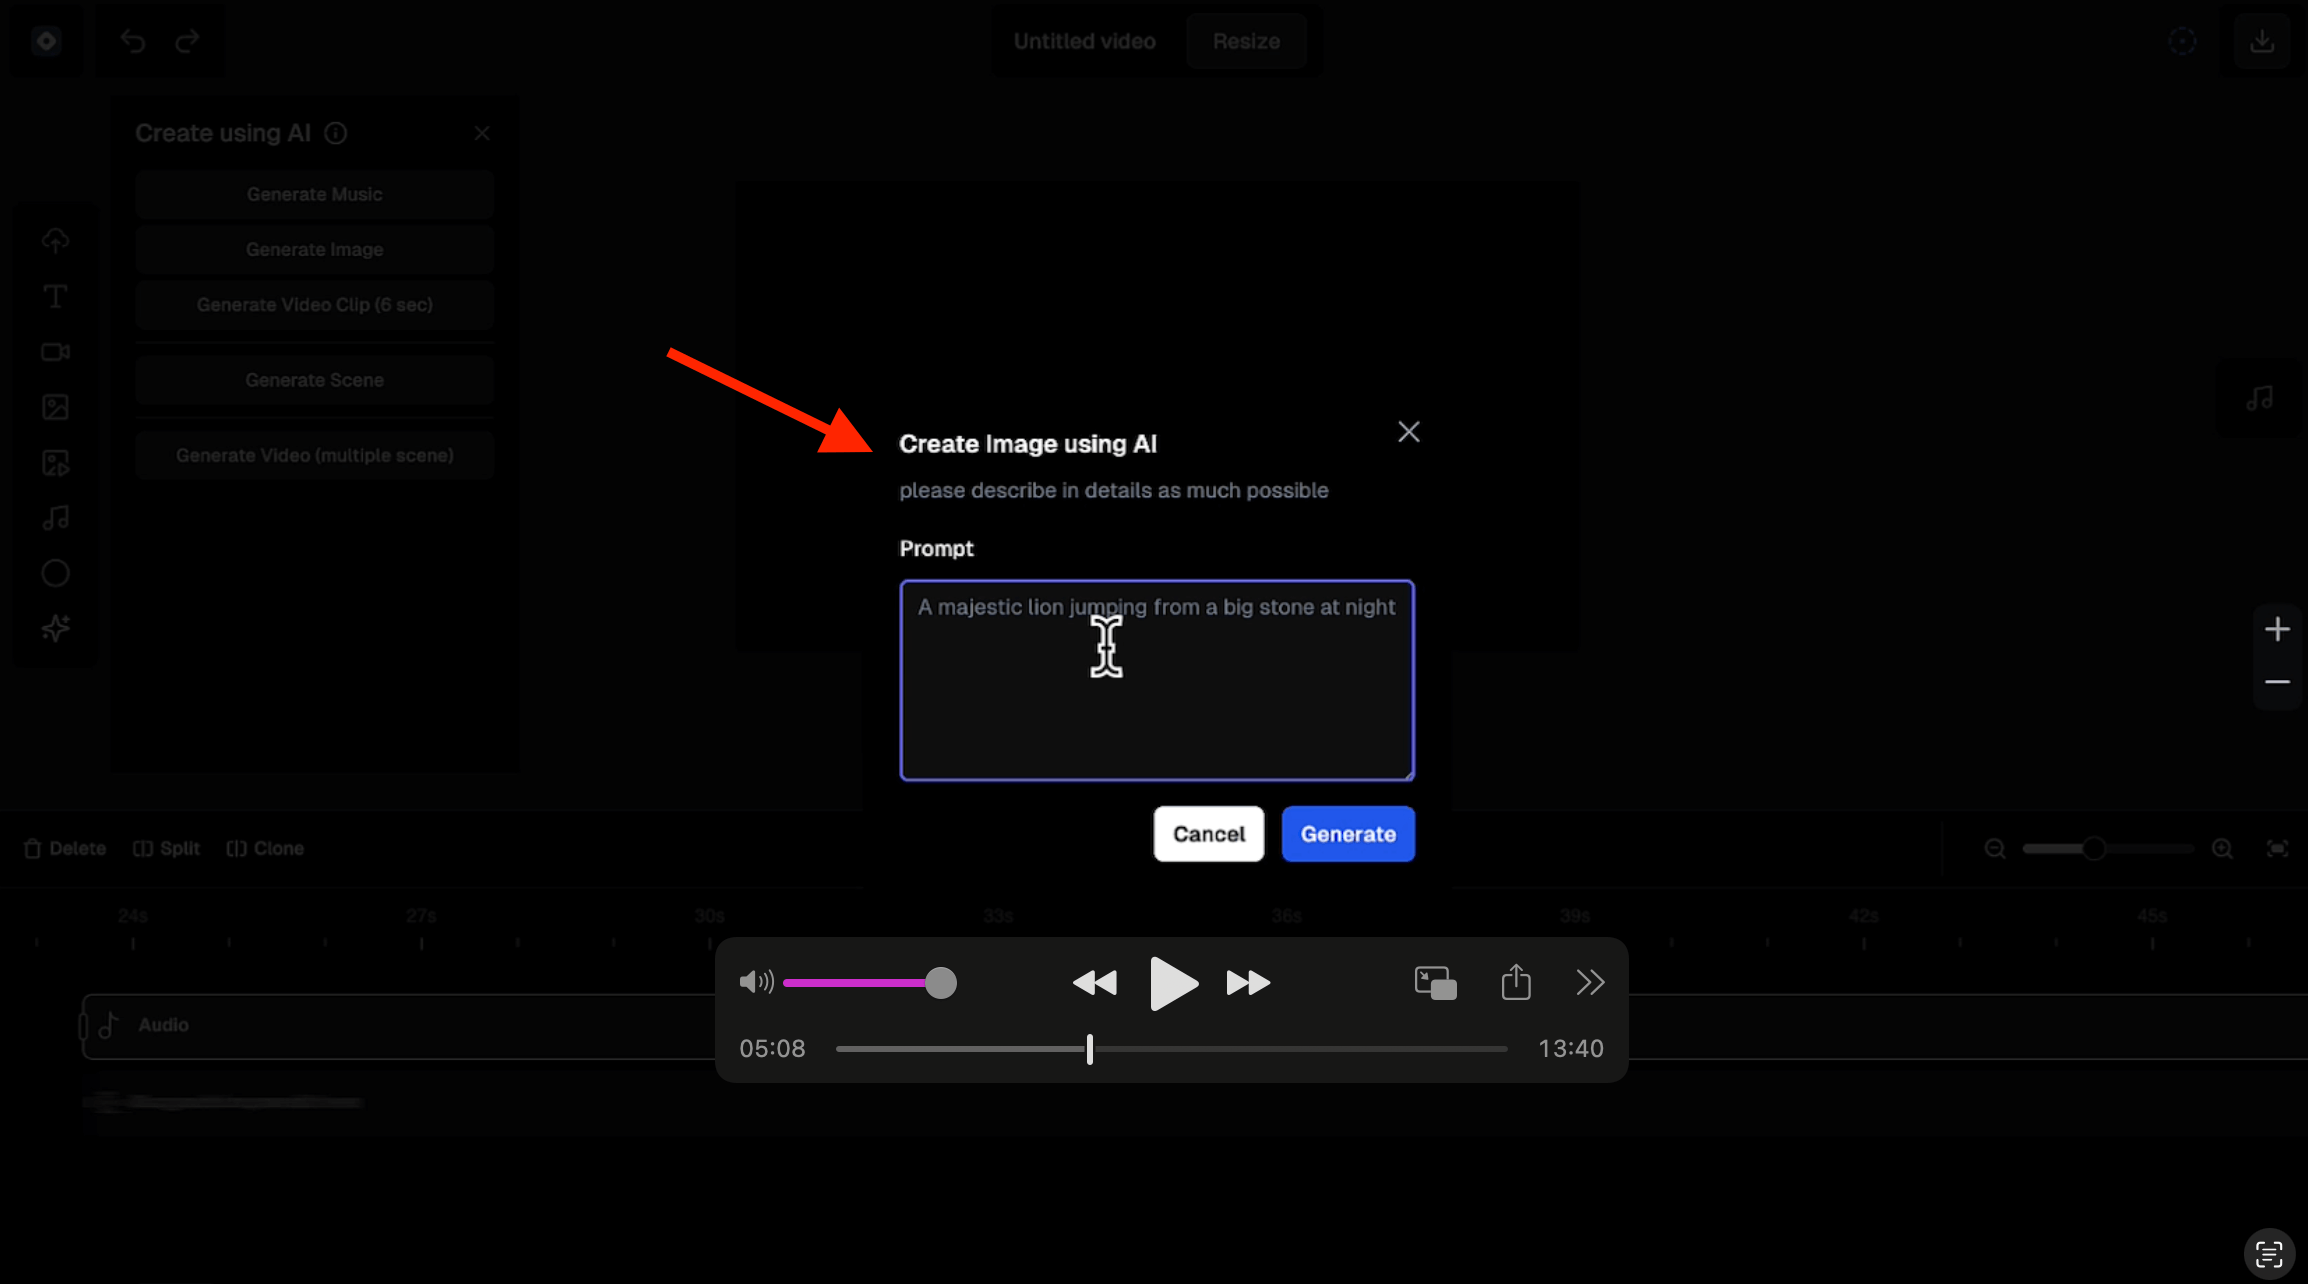Click the download icon at top right

[x=2262, y=41]
